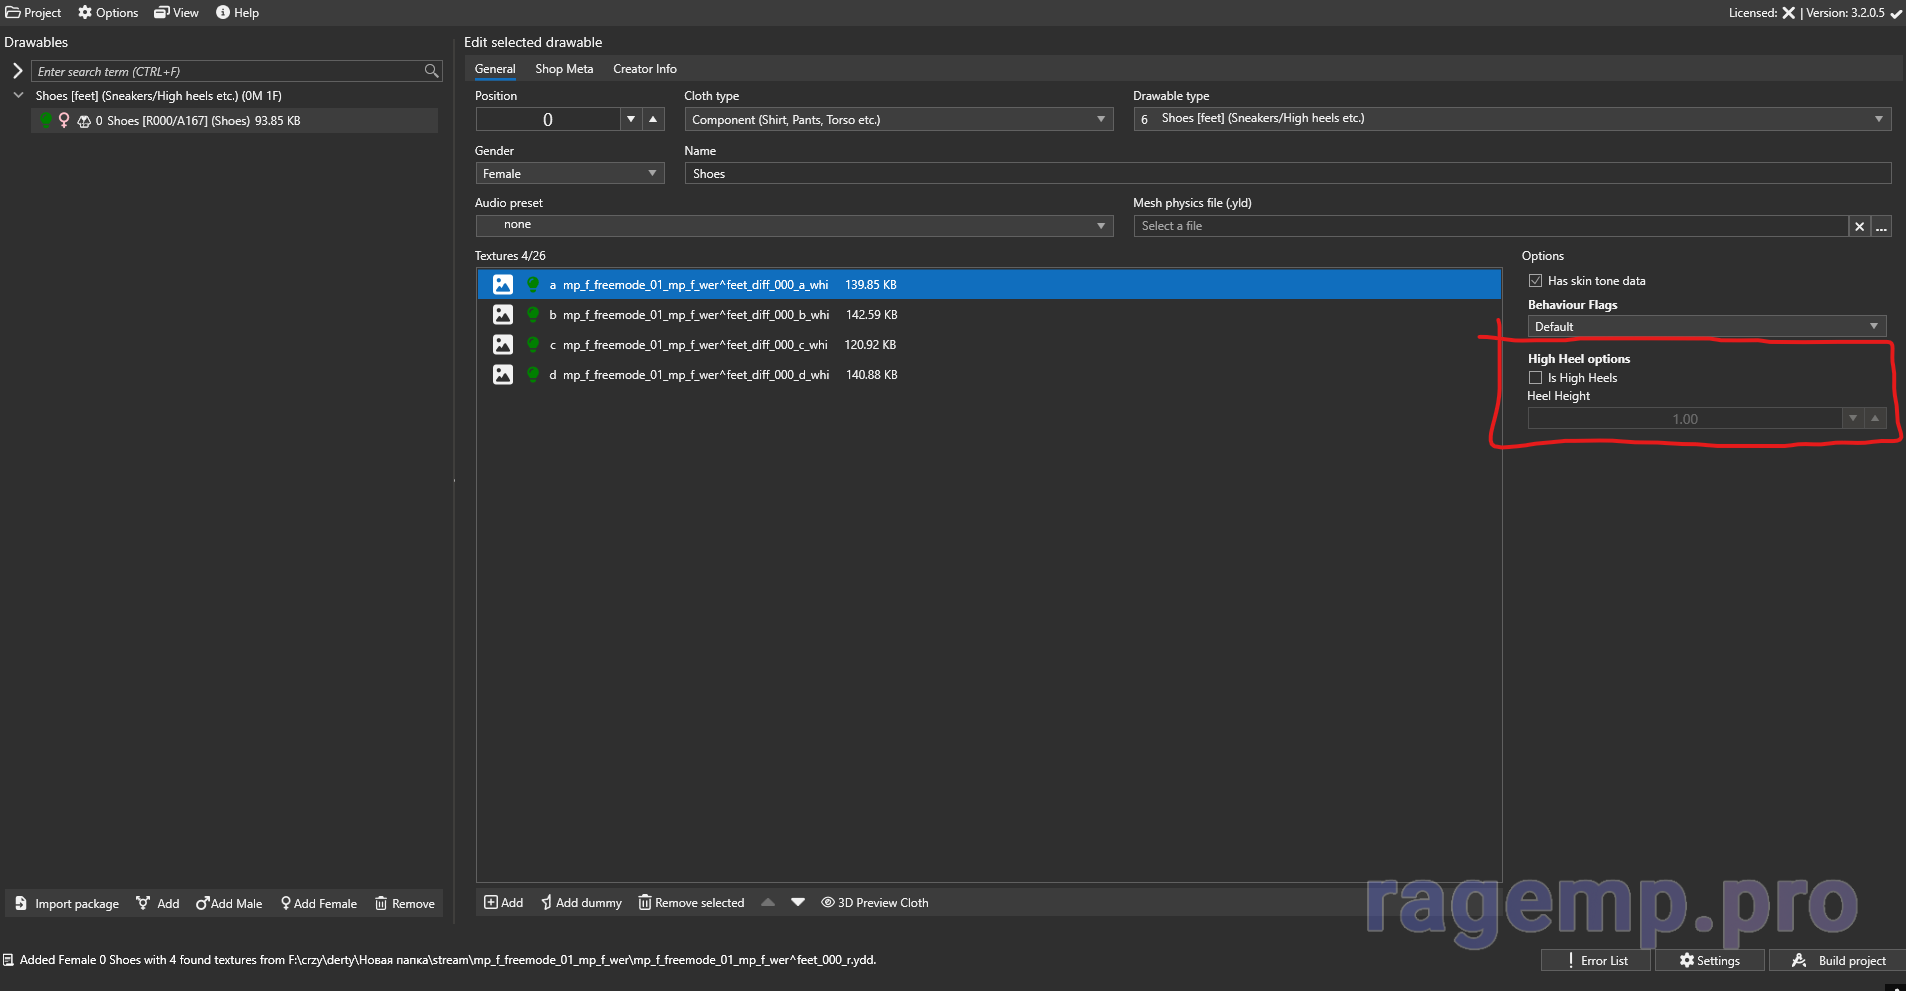Click the move-up arrow below the textures list
This screenshot has height=991, width=1906.
click(x=768, y=902)
